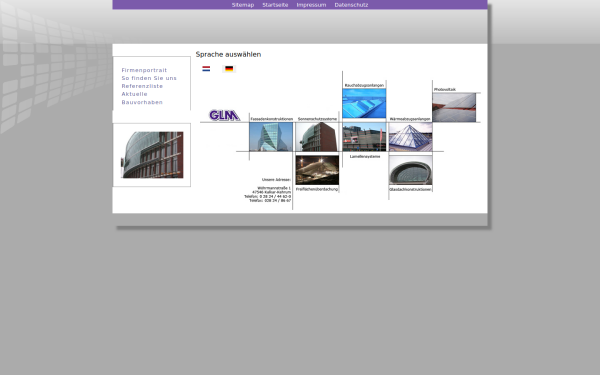Select the German flag language icon

229,69
